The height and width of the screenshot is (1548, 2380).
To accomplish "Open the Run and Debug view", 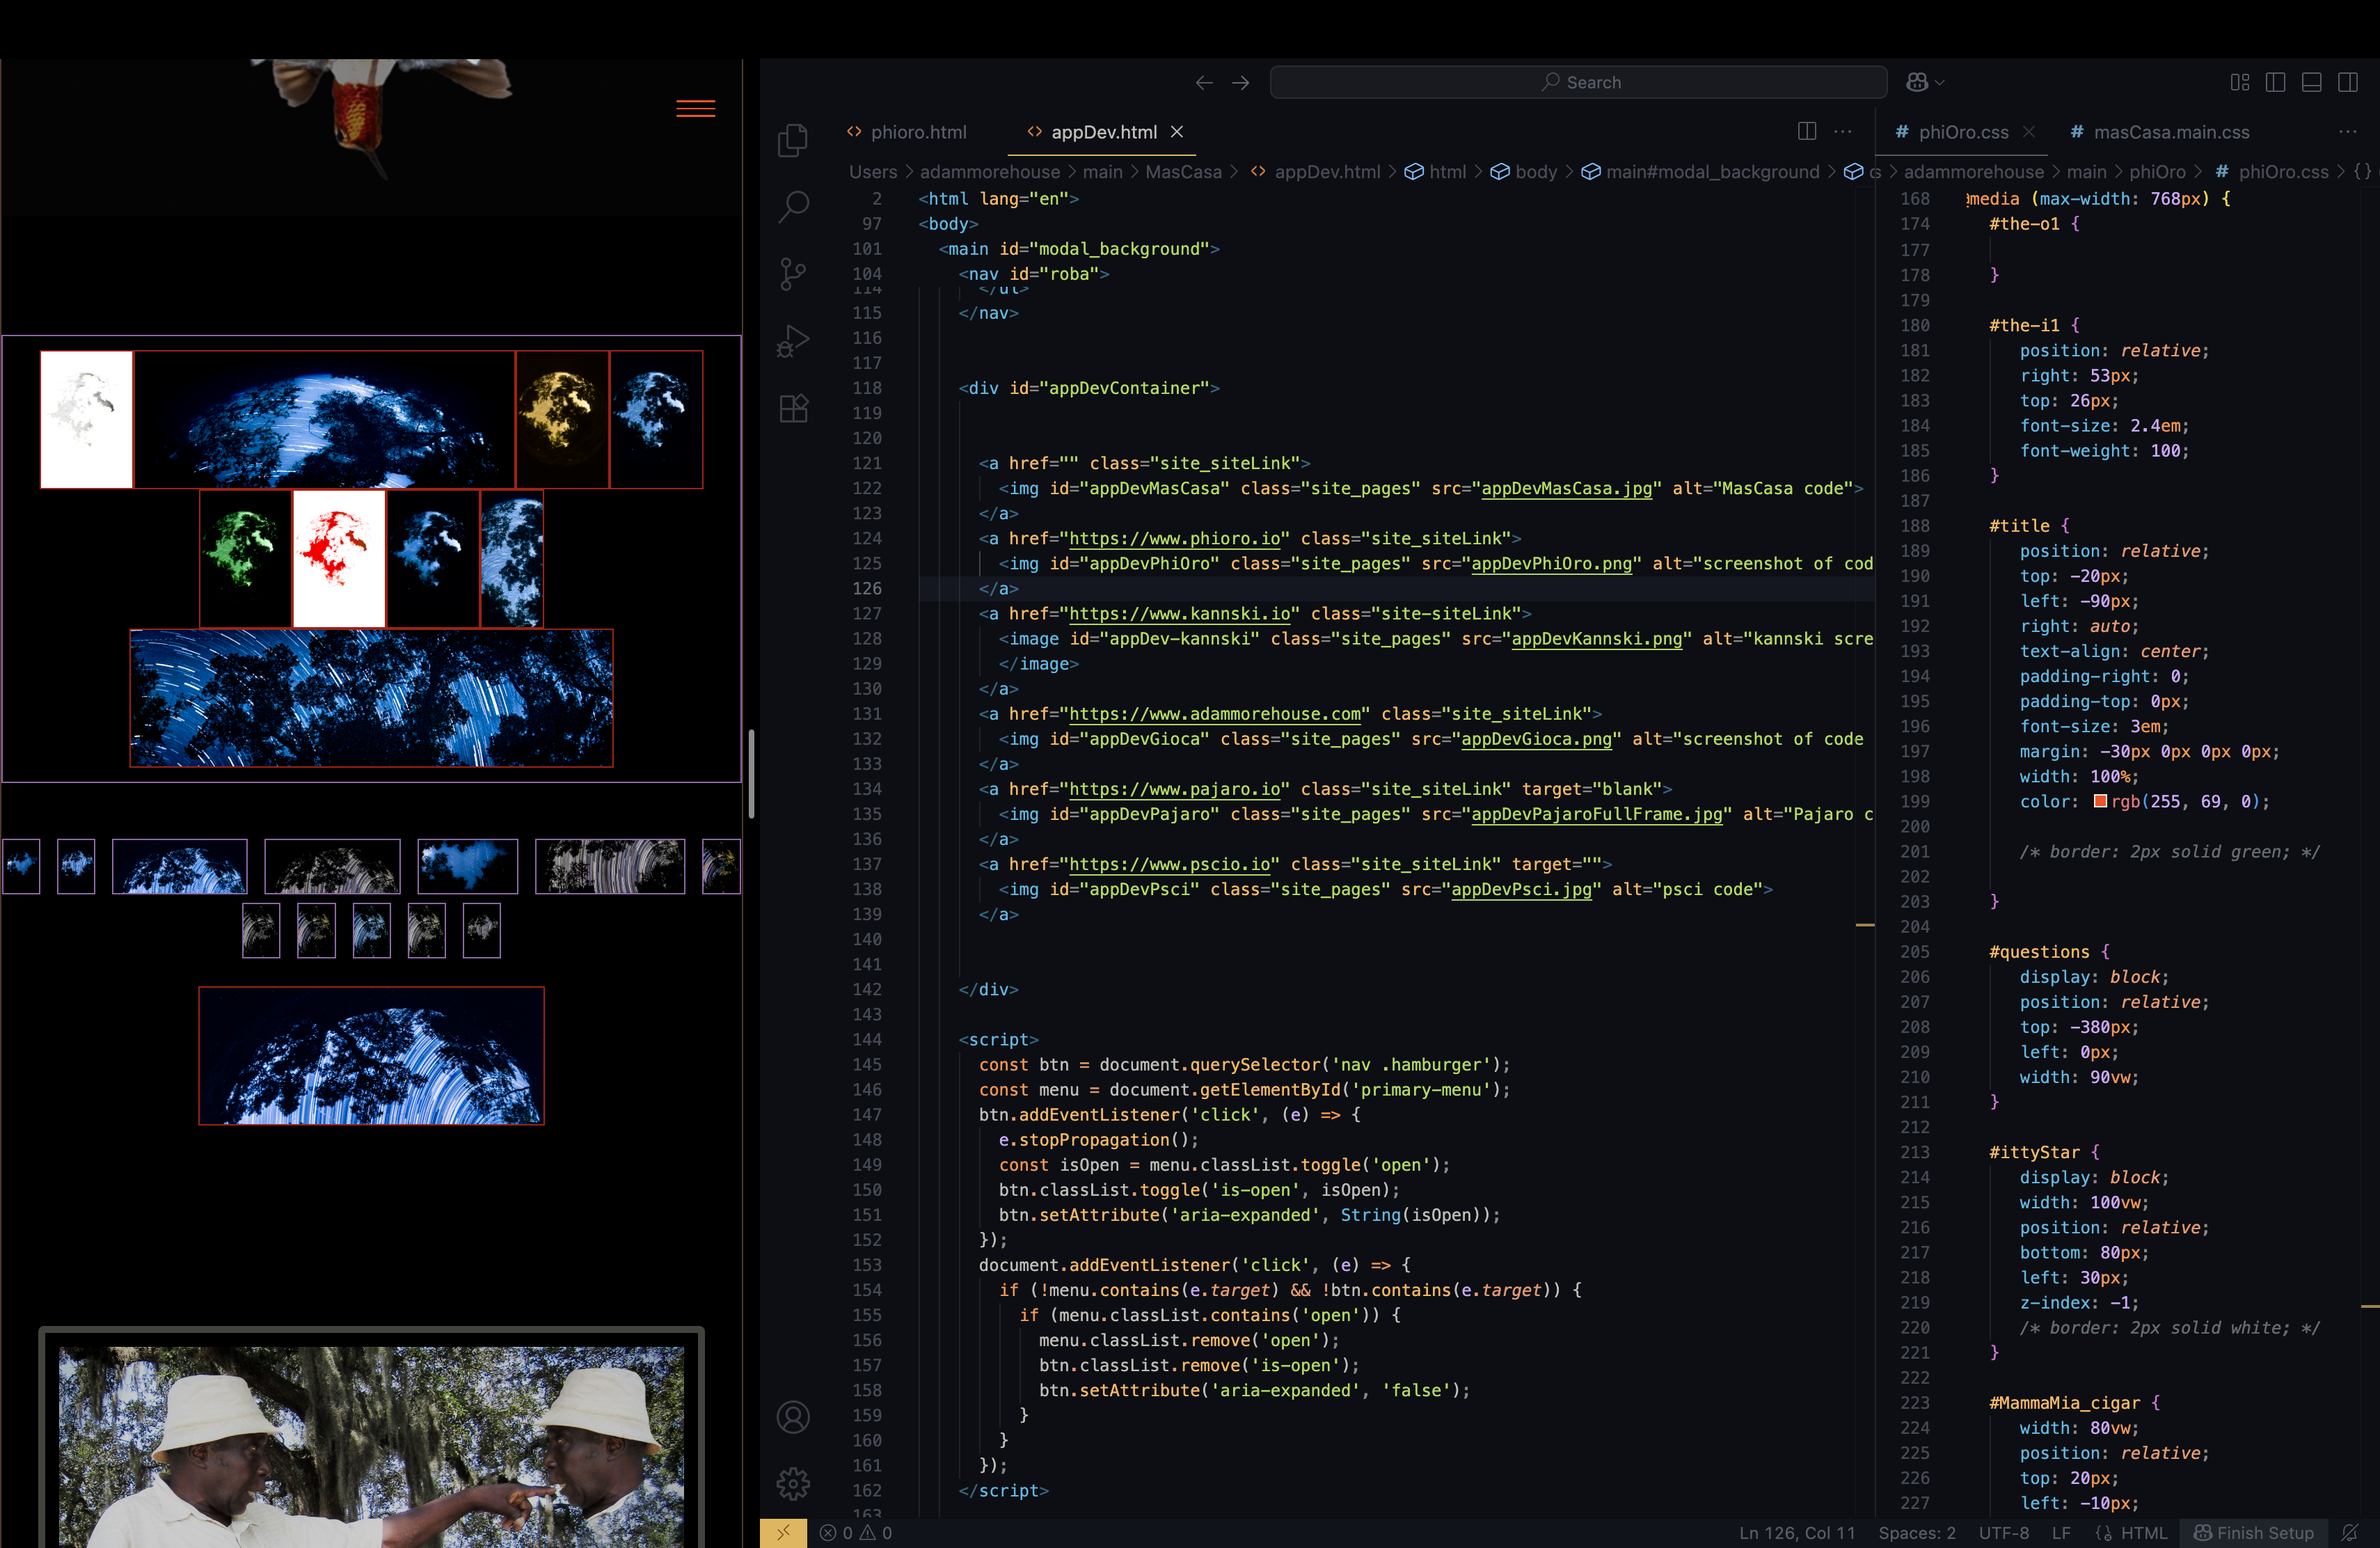I will pos(792,340).
